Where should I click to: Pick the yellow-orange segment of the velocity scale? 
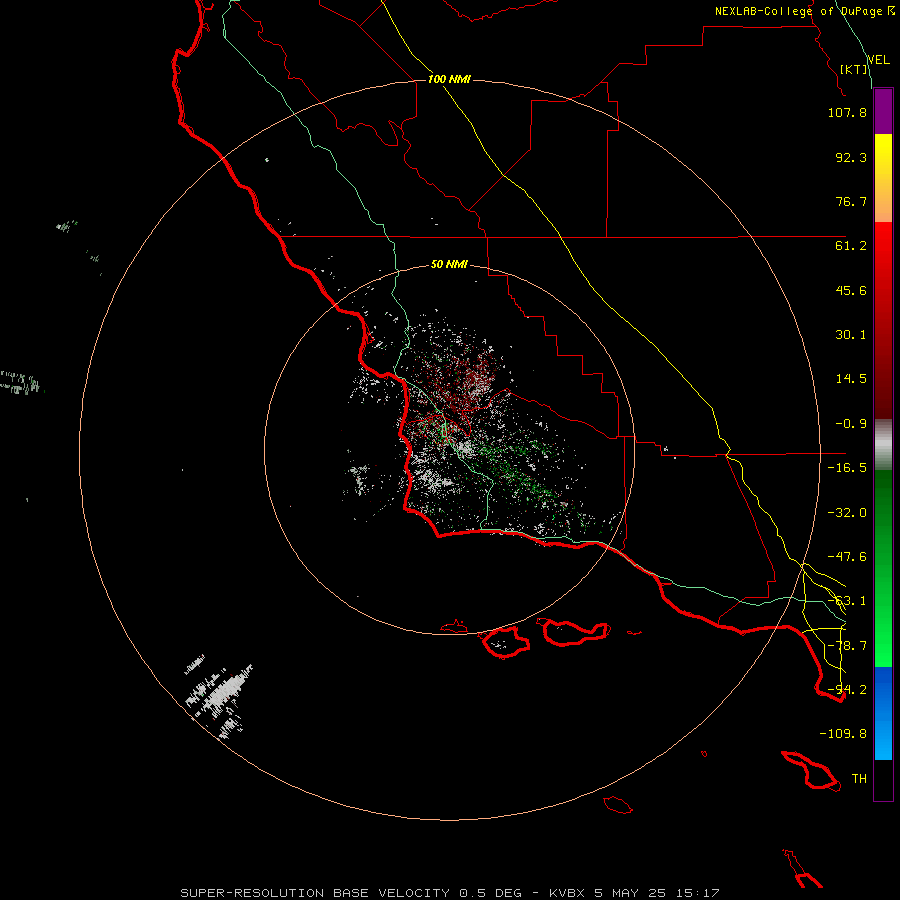[883, 178]
